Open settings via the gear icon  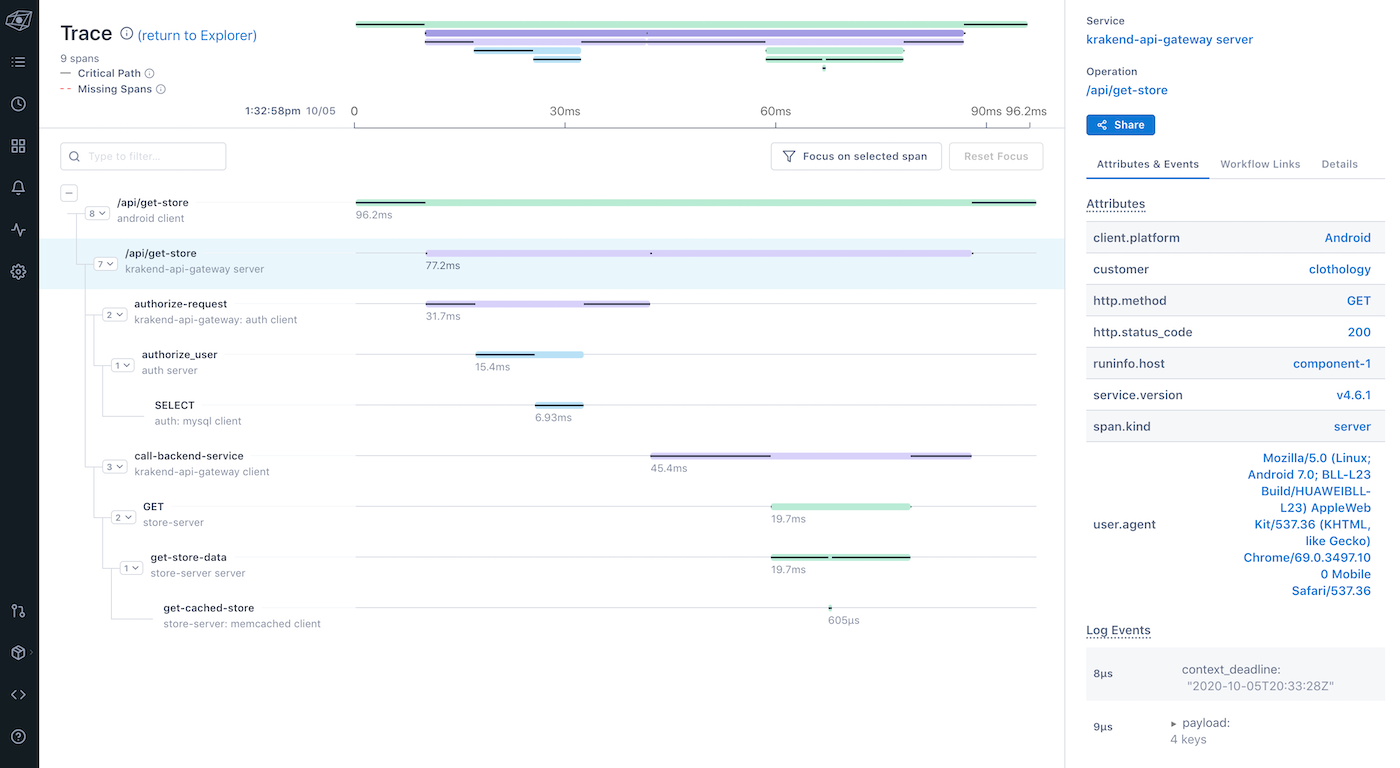pos(18,270)
